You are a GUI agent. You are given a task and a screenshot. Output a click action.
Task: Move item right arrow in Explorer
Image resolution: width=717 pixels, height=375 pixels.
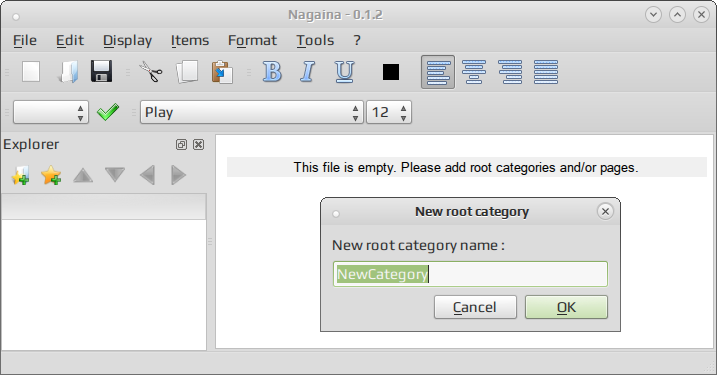click(179, 175)
